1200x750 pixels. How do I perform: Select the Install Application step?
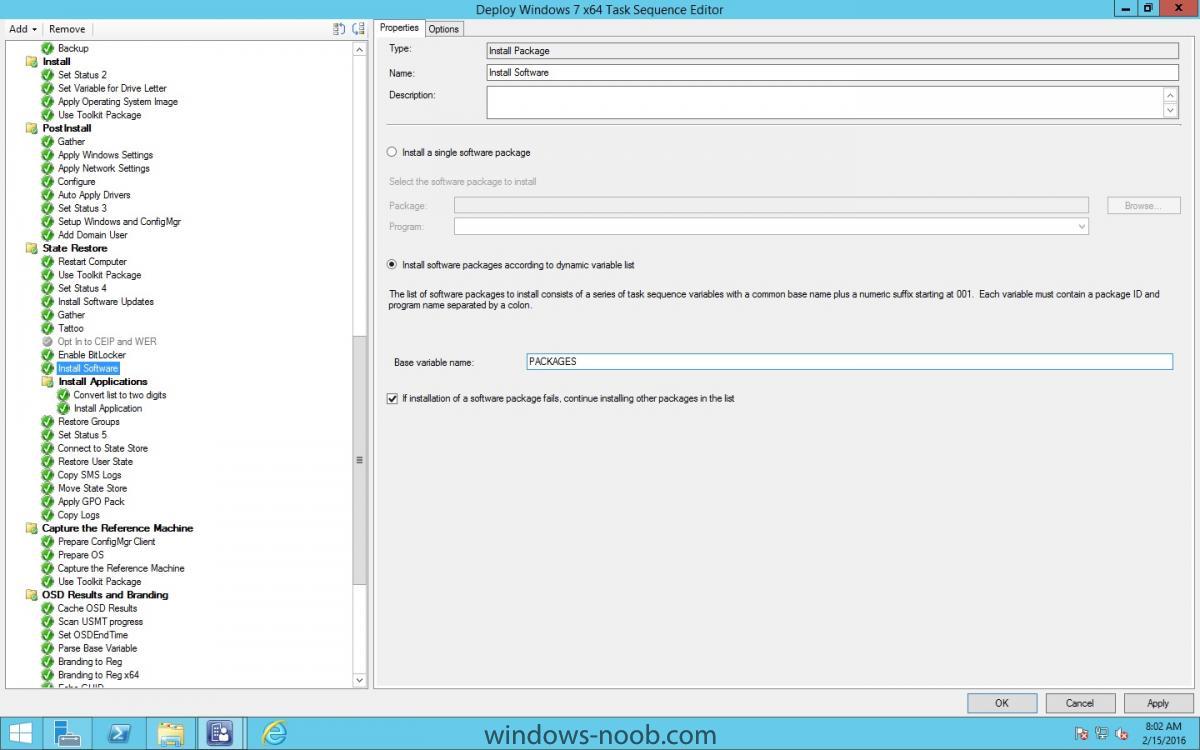[x=108, y=408]
